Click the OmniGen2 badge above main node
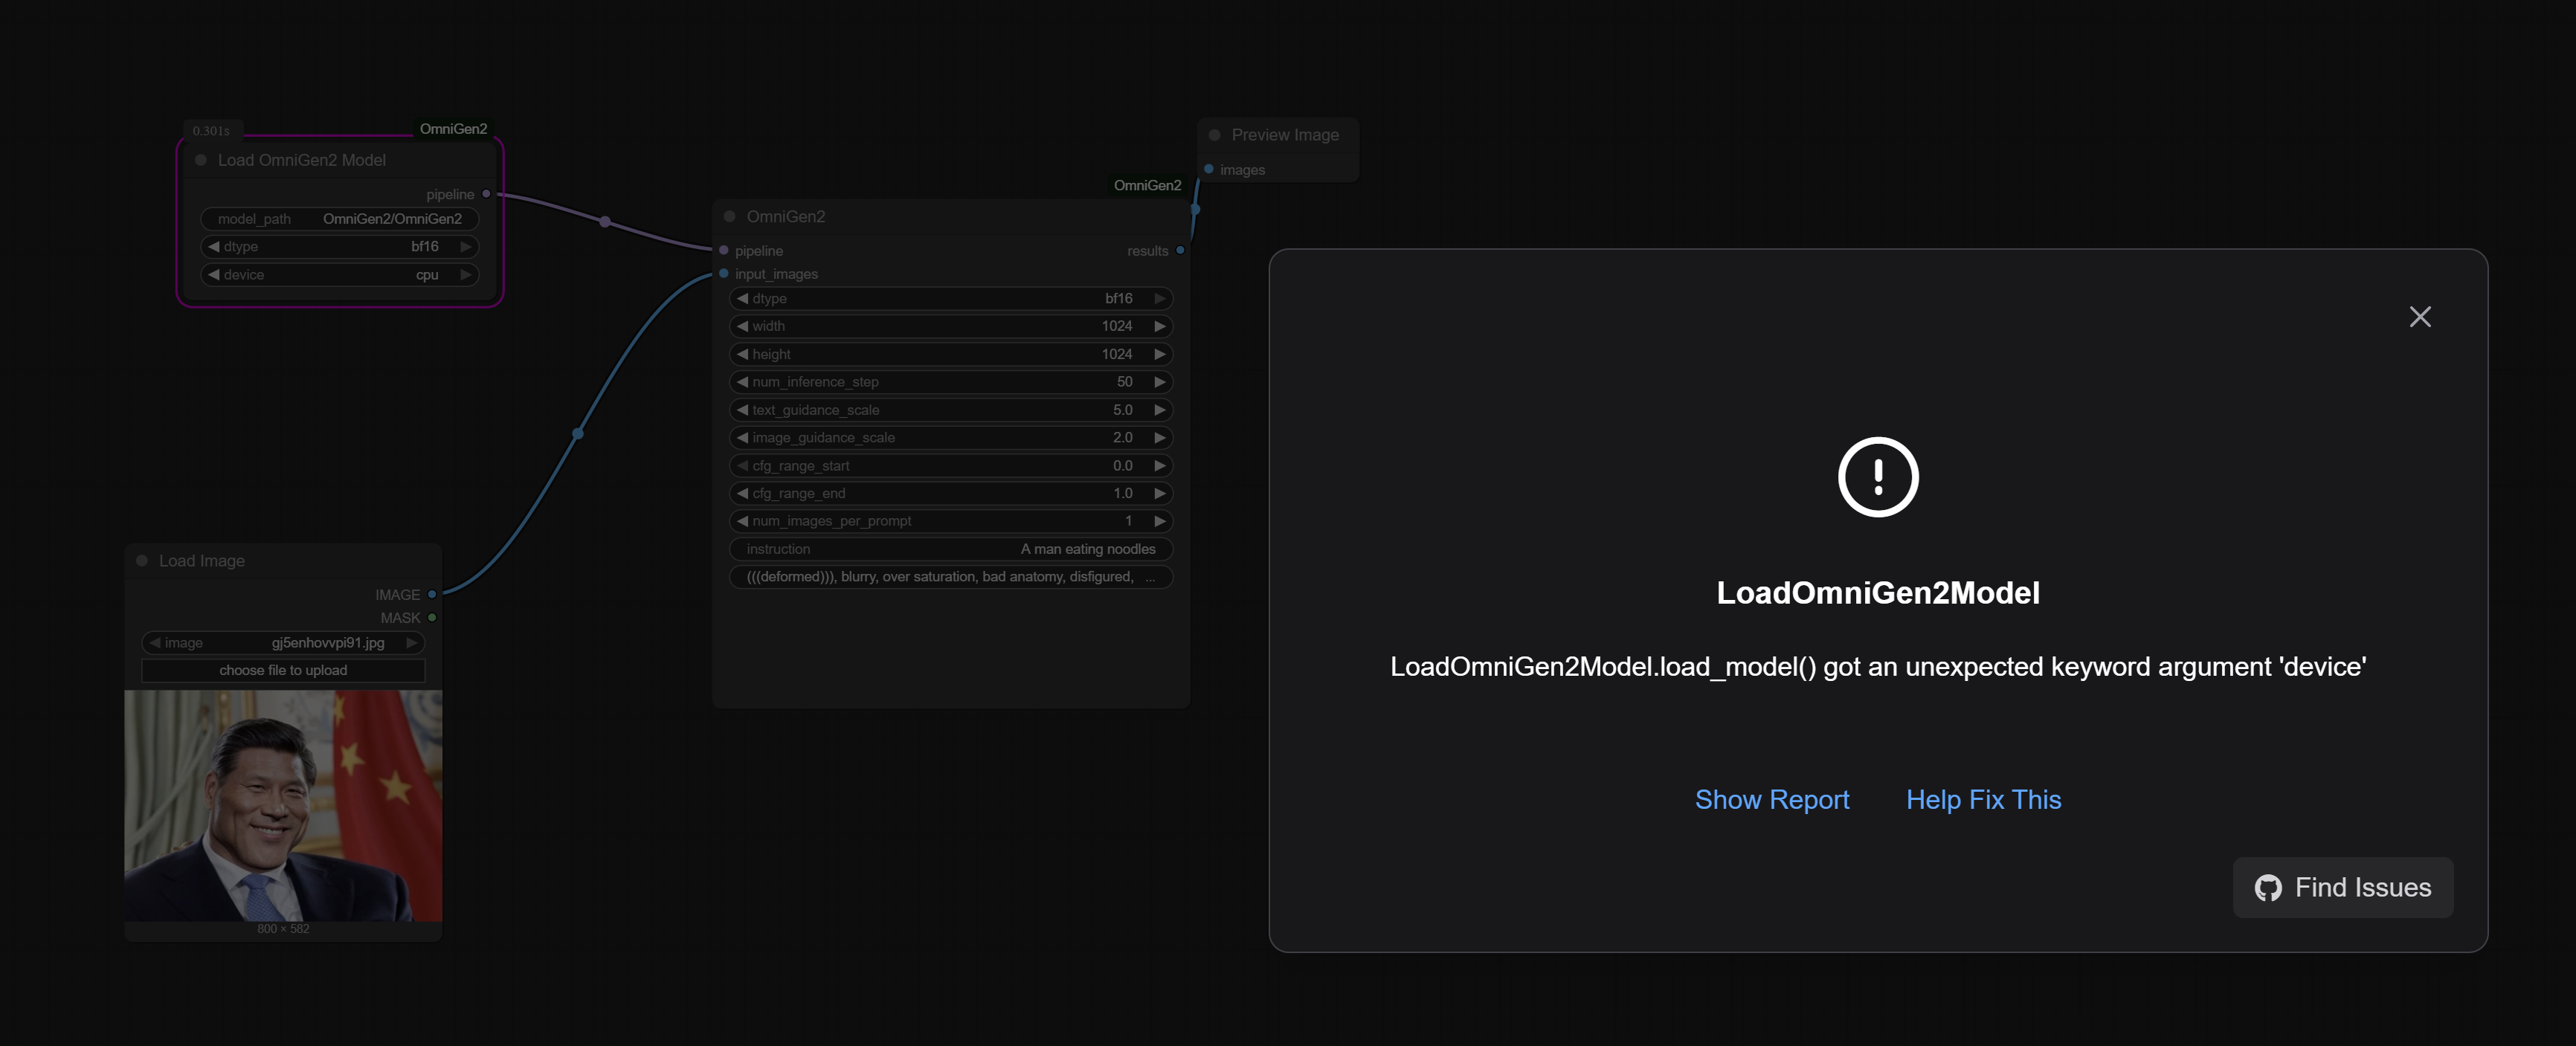The width and height of the screenshot is (2576, 1046). [1147, 186]
